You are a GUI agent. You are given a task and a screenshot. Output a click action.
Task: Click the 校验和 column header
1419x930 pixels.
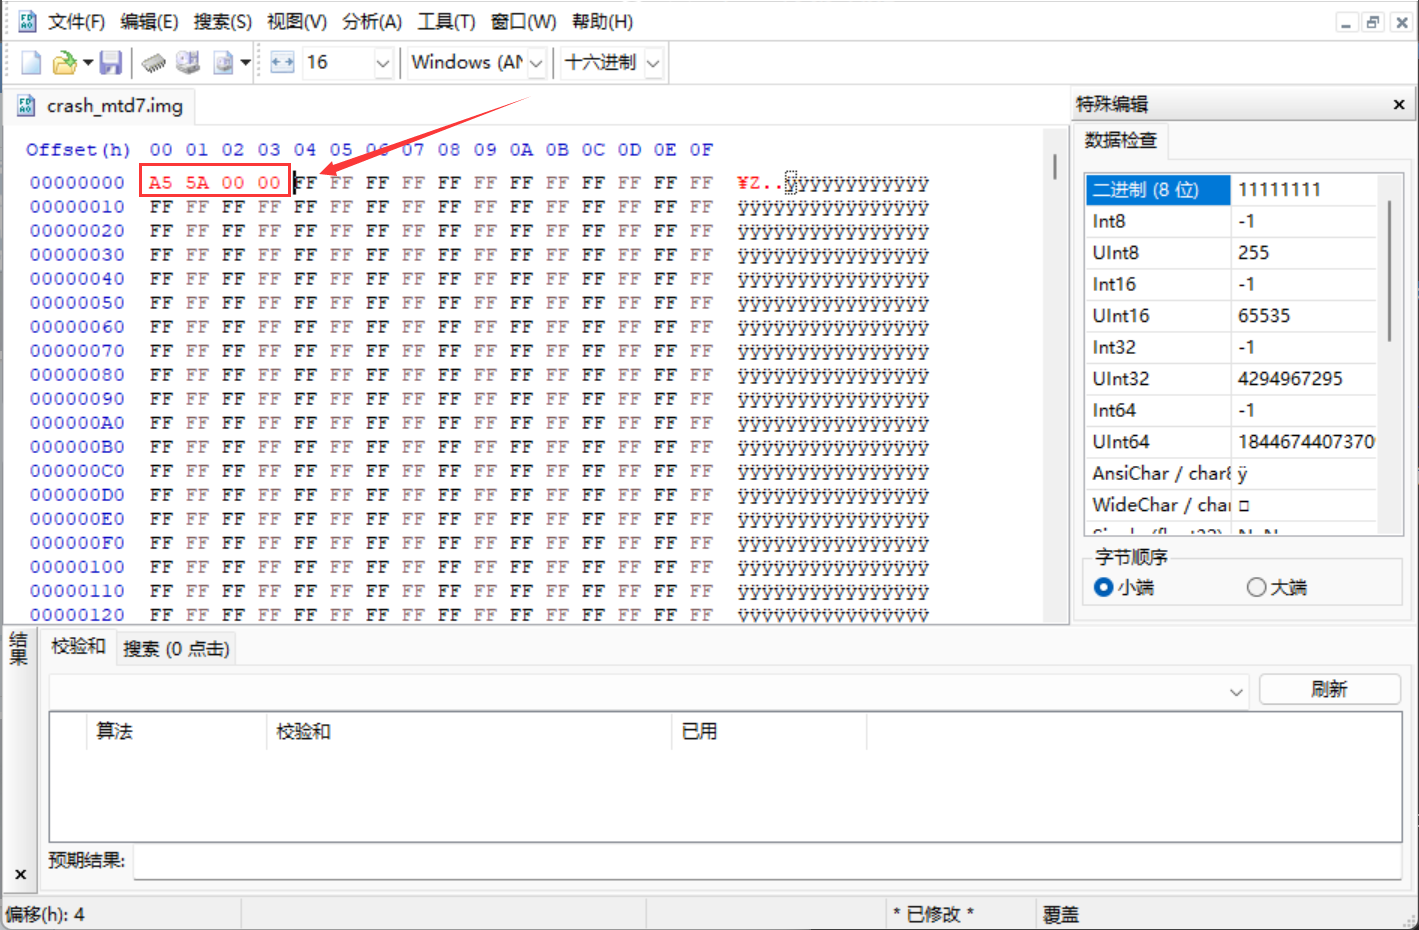click(469, 731)
